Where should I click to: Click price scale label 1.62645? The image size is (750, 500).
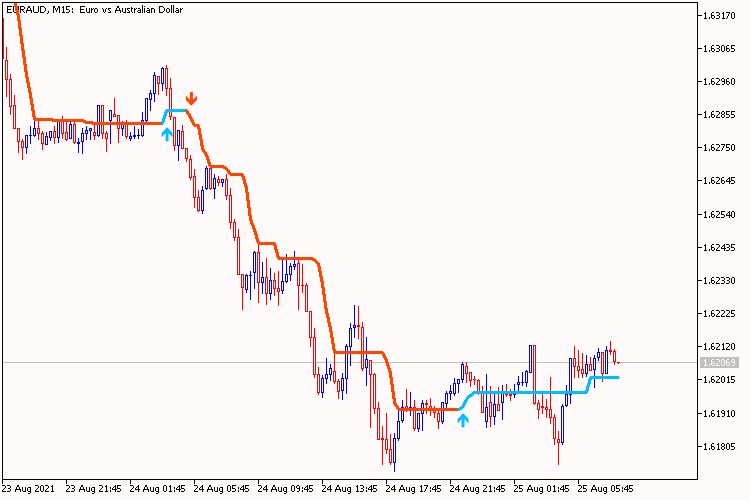pos(719,181)
